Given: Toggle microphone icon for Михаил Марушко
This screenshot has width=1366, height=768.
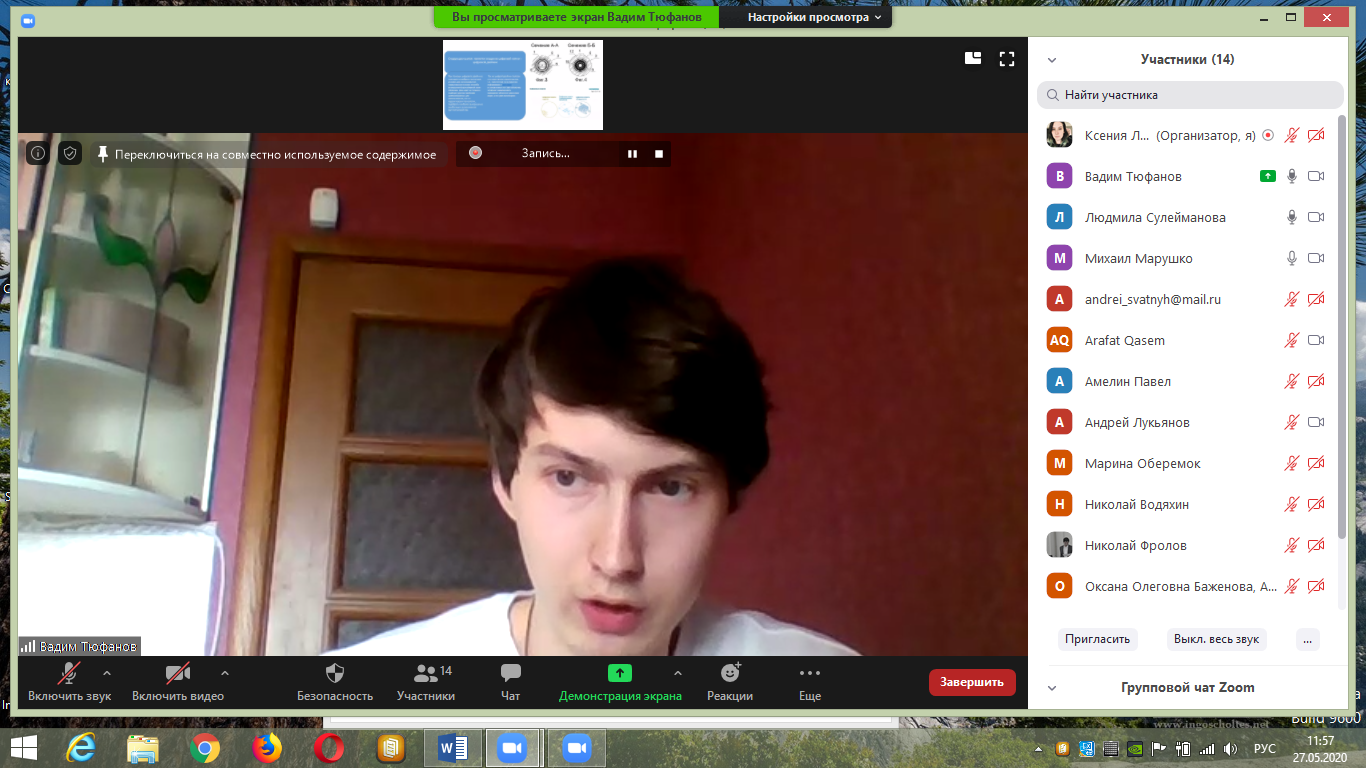Looking at the screenshot, I should (x=1292, y=258).
